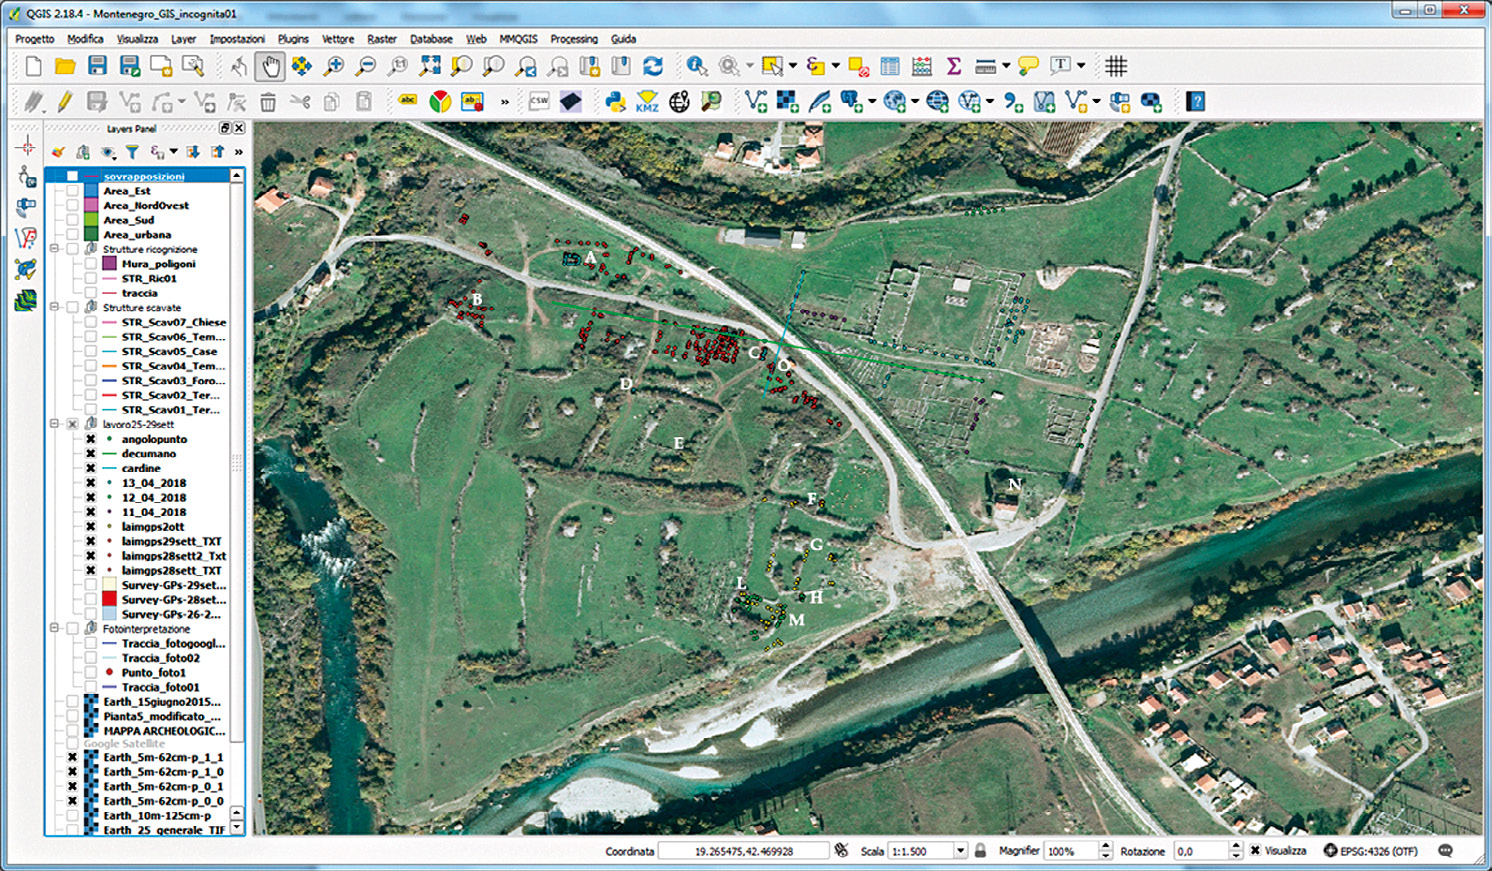
Task: Click the Rotazione value field
Action: pyautogui.click(x=1200, y=851)
